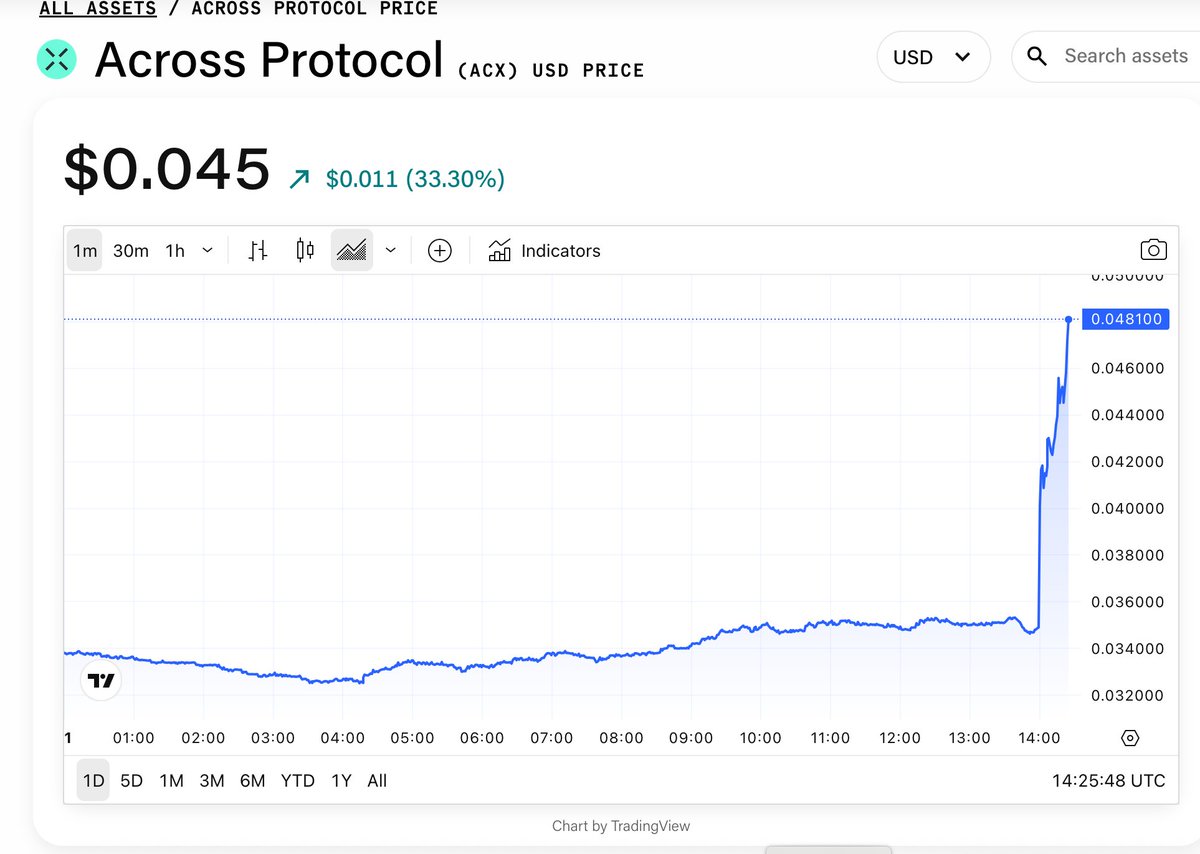Select the area chart style icon
This screenshot has height=854, width=1200.
(352, 251)
